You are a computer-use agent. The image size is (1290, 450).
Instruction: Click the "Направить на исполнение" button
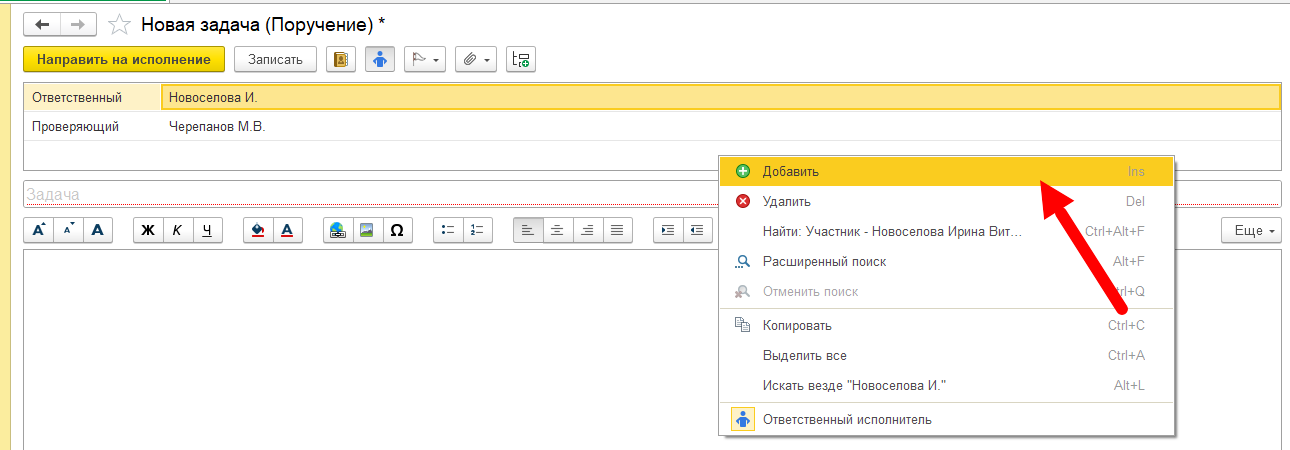tap(124, 60)
